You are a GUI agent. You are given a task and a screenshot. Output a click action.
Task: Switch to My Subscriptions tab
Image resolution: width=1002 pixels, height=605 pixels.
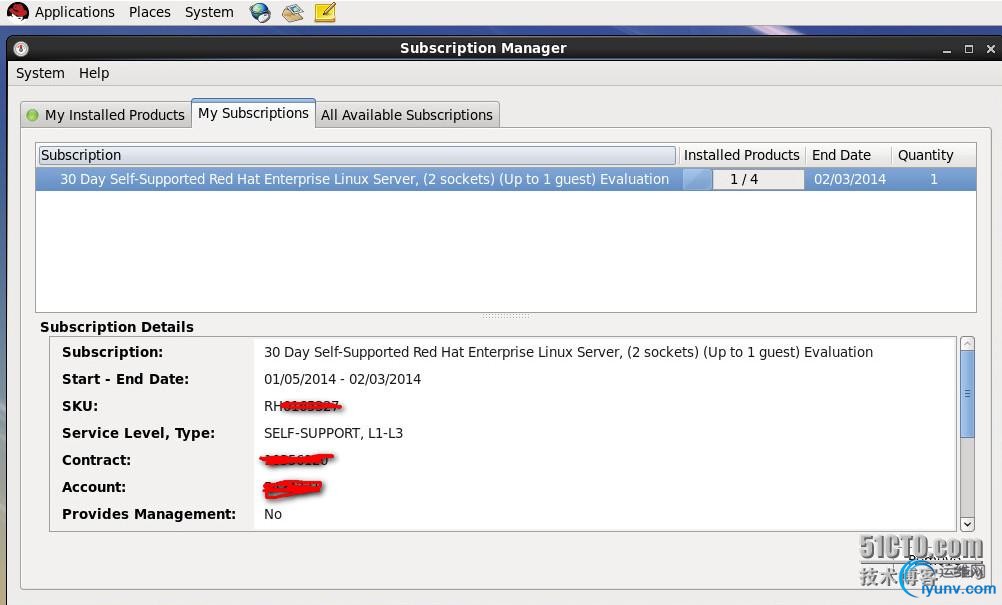tap(253, 113)
